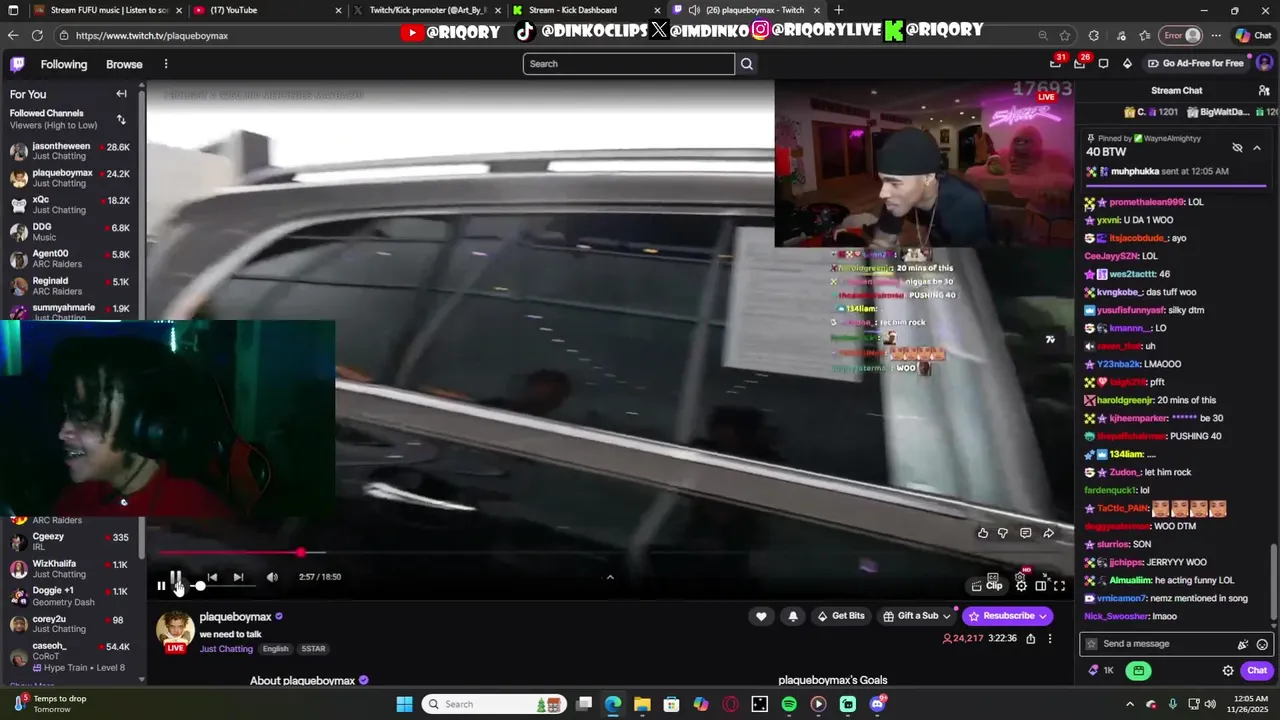Share stream via upload icon

tap(1030, 638)
